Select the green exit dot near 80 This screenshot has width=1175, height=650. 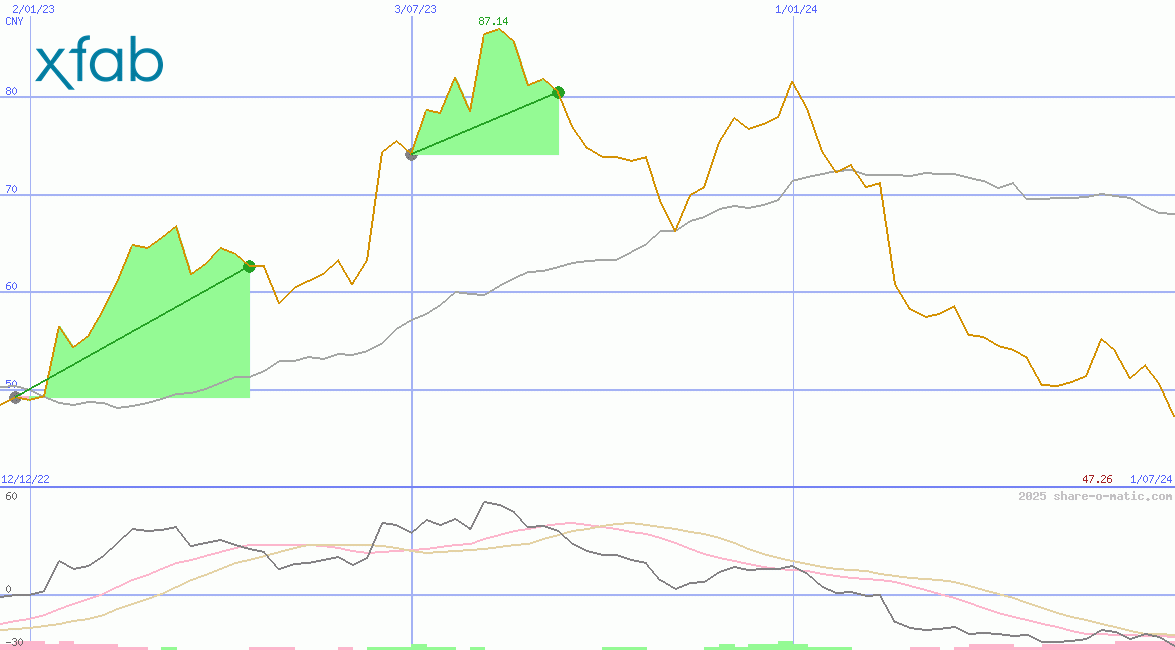[558, 93]
